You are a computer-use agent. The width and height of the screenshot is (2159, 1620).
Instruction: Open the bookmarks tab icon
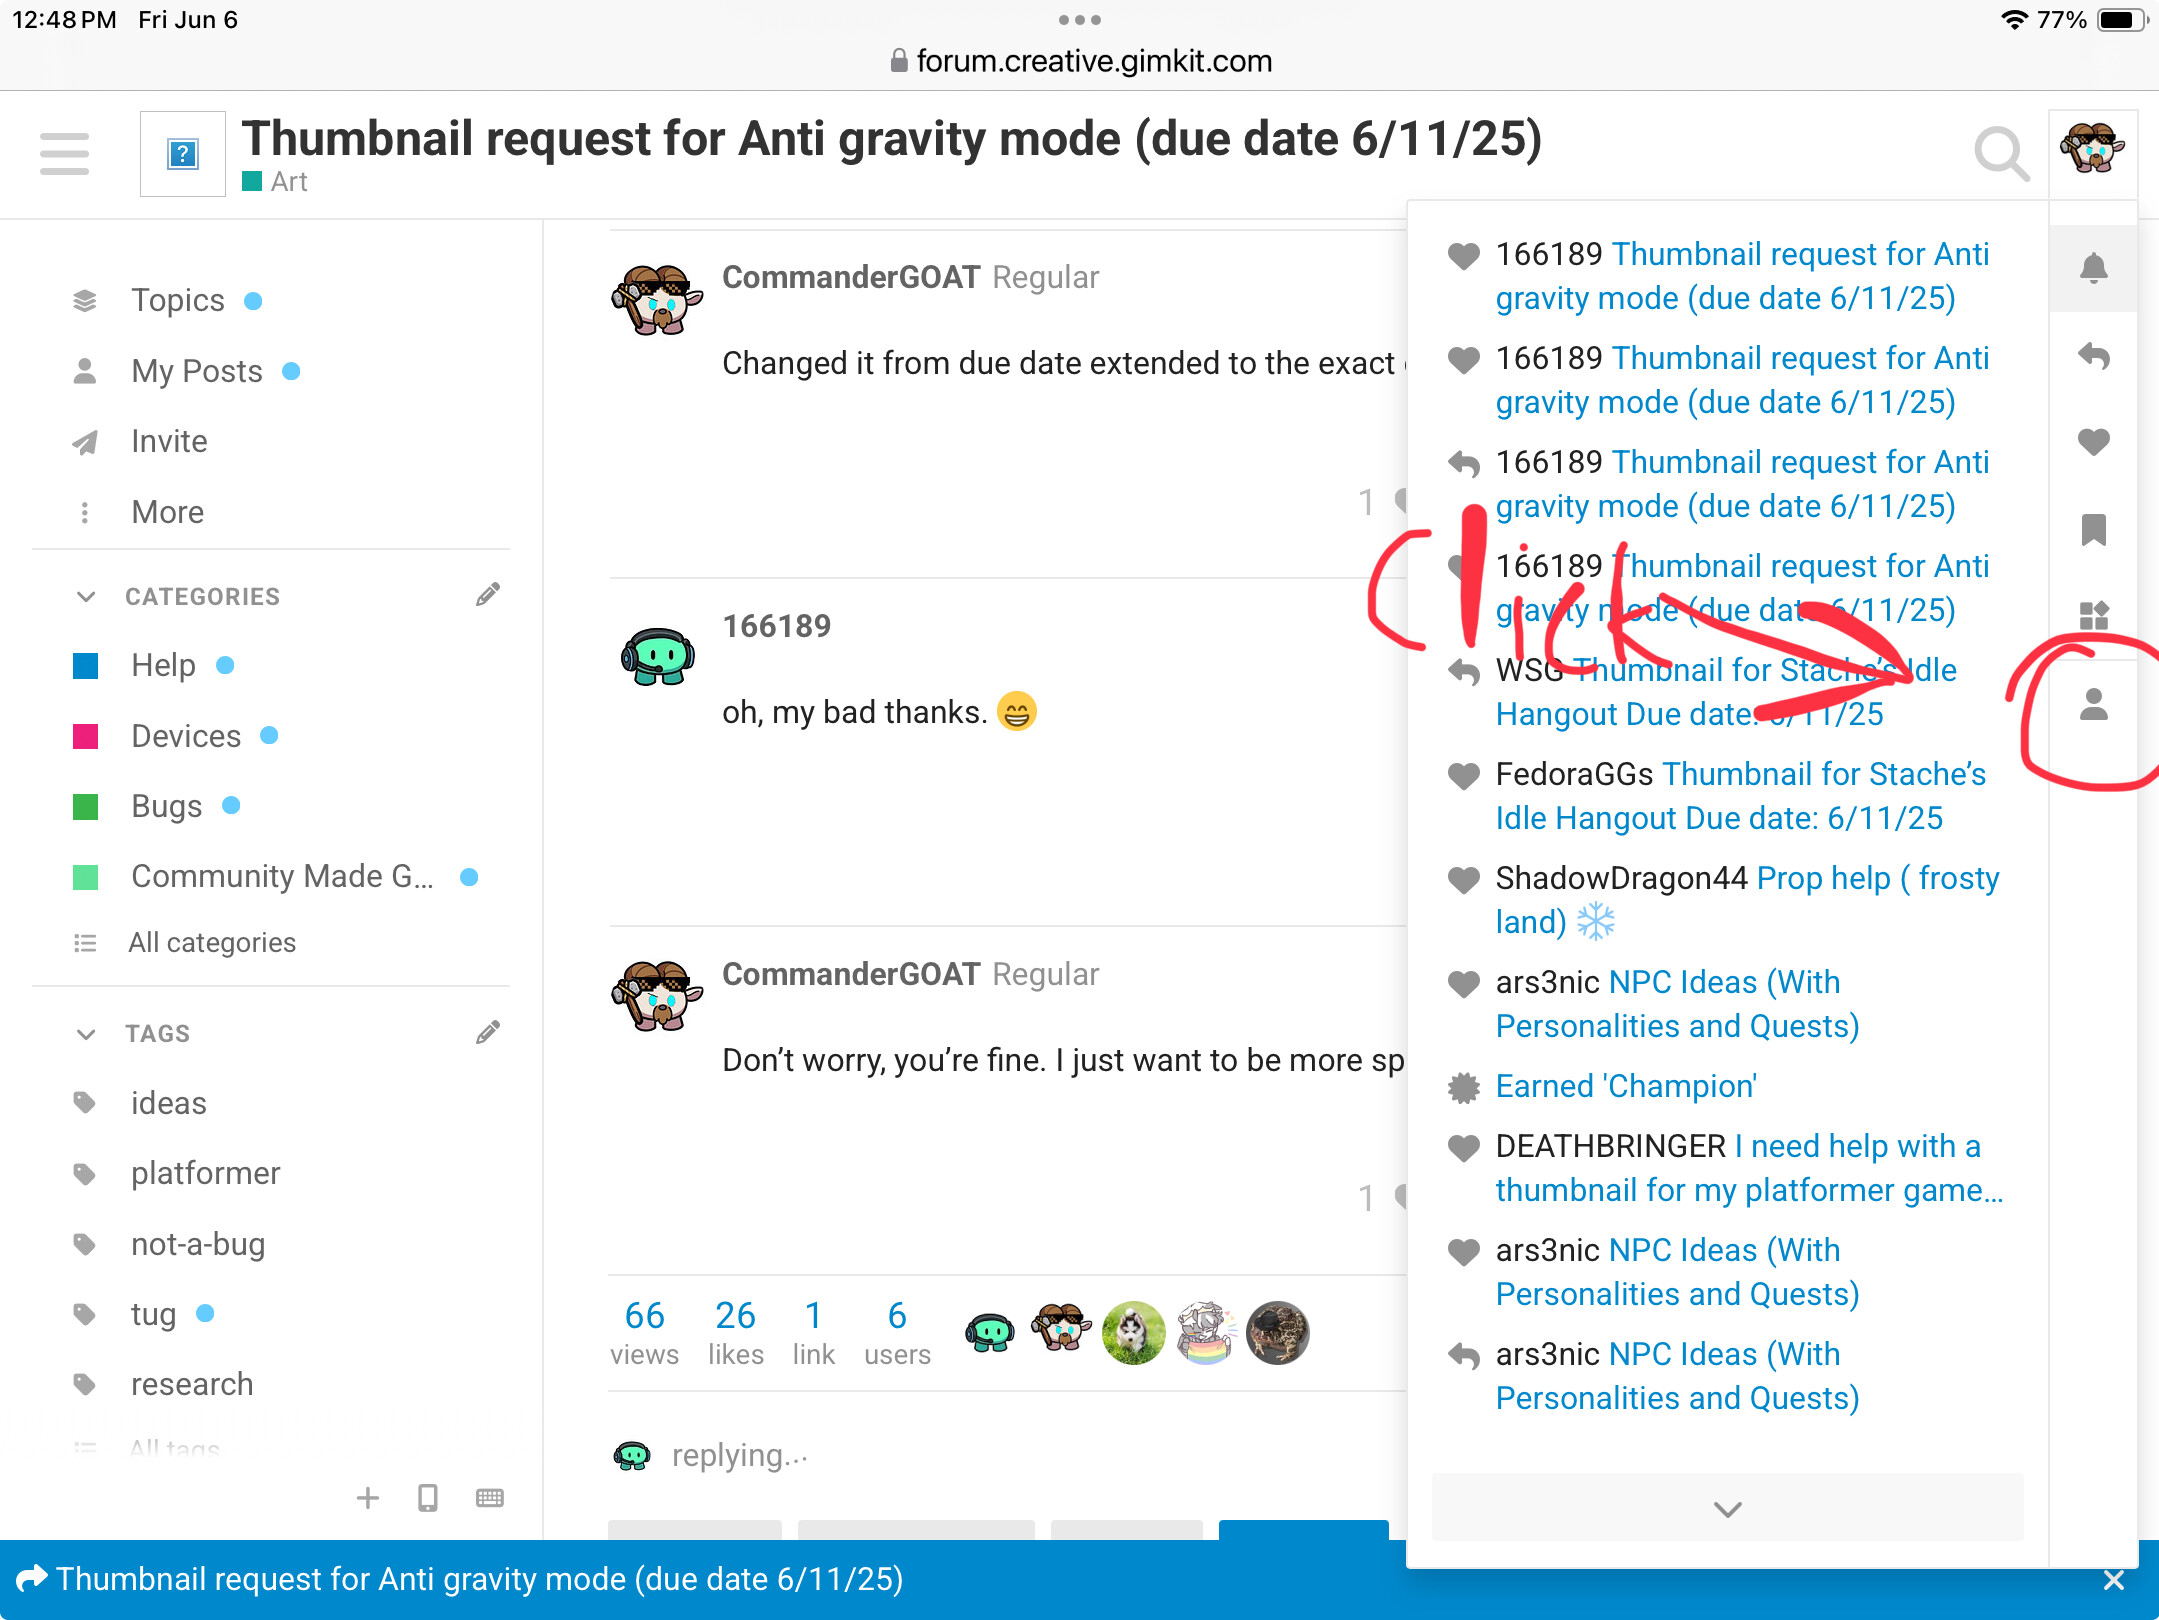tap(2093, 529)
